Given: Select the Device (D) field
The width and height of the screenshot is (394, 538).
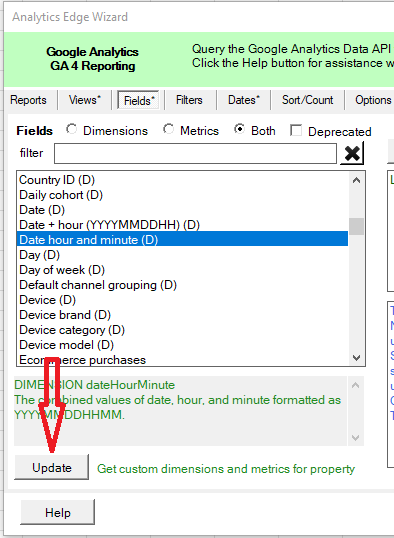Looking at the screenshot, I should [x=182, y=300].
